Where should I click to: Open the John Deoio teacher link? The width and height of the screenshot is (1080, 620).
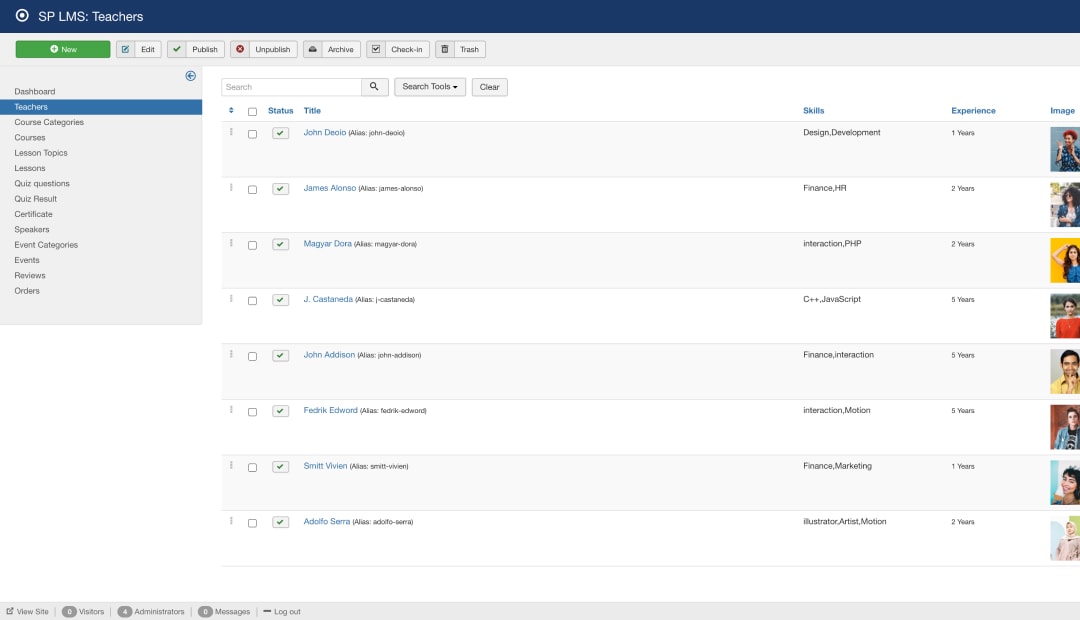pyautogui.click(x=326, y=132)
